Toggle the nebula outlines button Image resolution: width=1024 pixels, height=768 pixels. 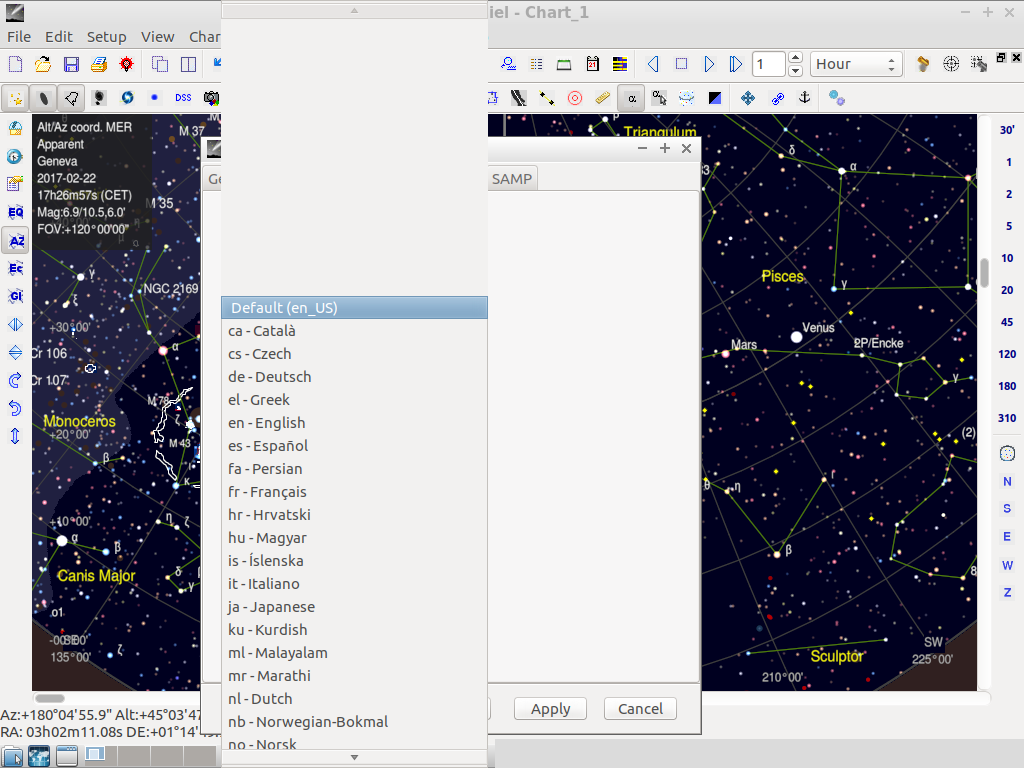tap(71, 98)
